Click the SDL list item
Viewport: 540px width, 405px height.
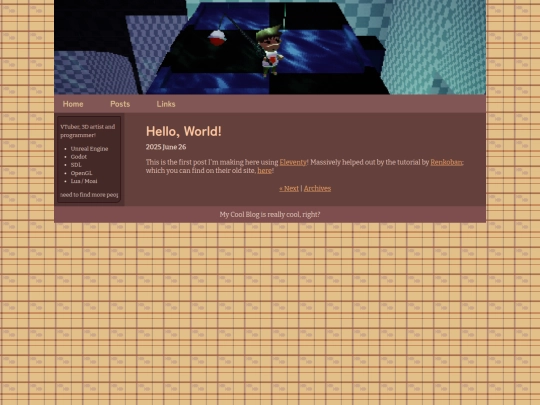76,165
